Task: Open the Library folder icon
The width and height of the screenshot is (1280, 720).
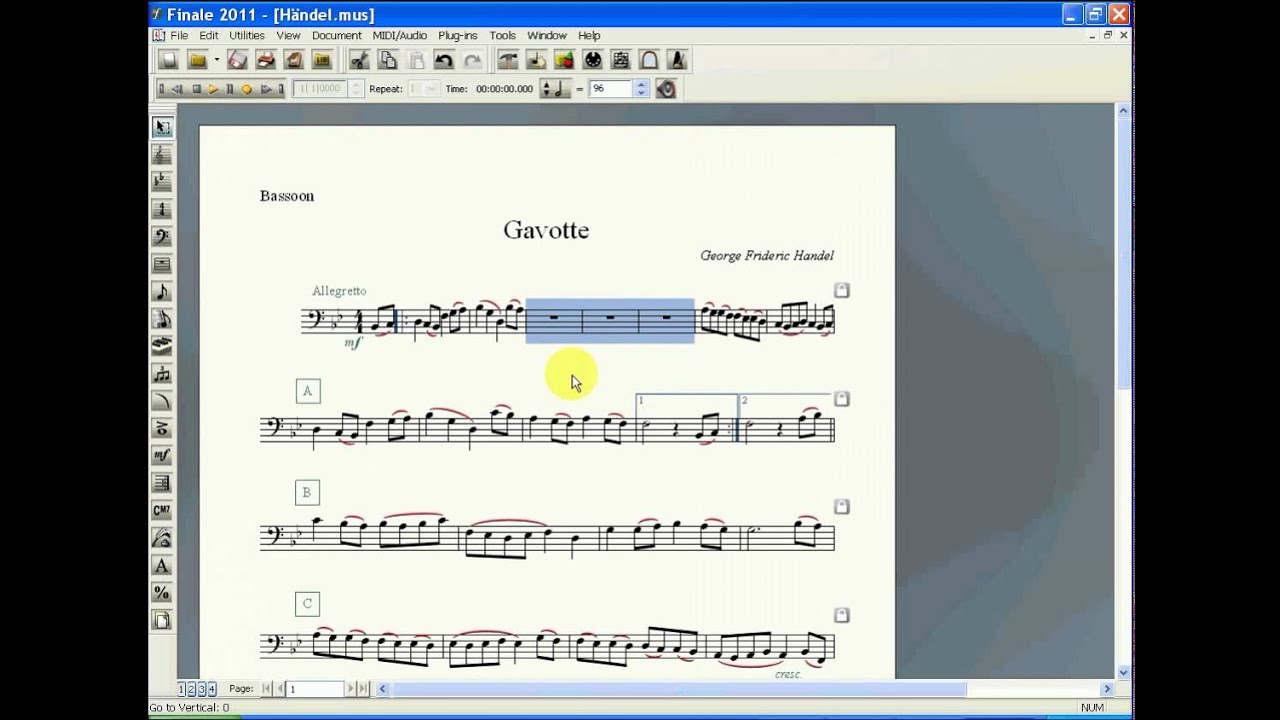Action: pyautogui.click(x=322, y=61)
